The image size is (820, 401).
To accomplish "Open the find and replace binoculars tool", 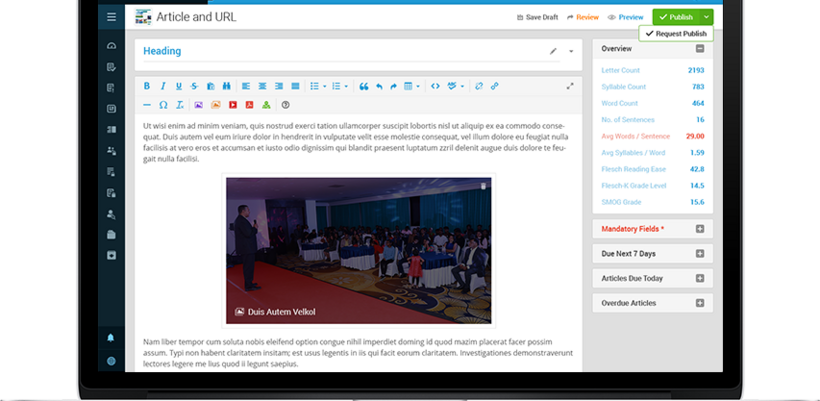I will (227, 86).
